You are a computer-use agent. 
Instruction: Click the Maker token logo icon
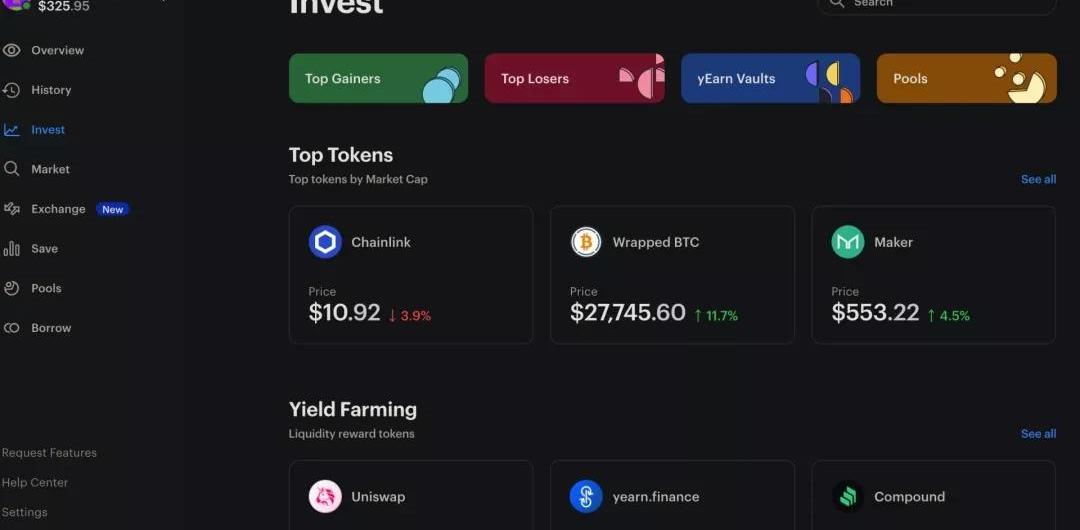pos(847,242)
